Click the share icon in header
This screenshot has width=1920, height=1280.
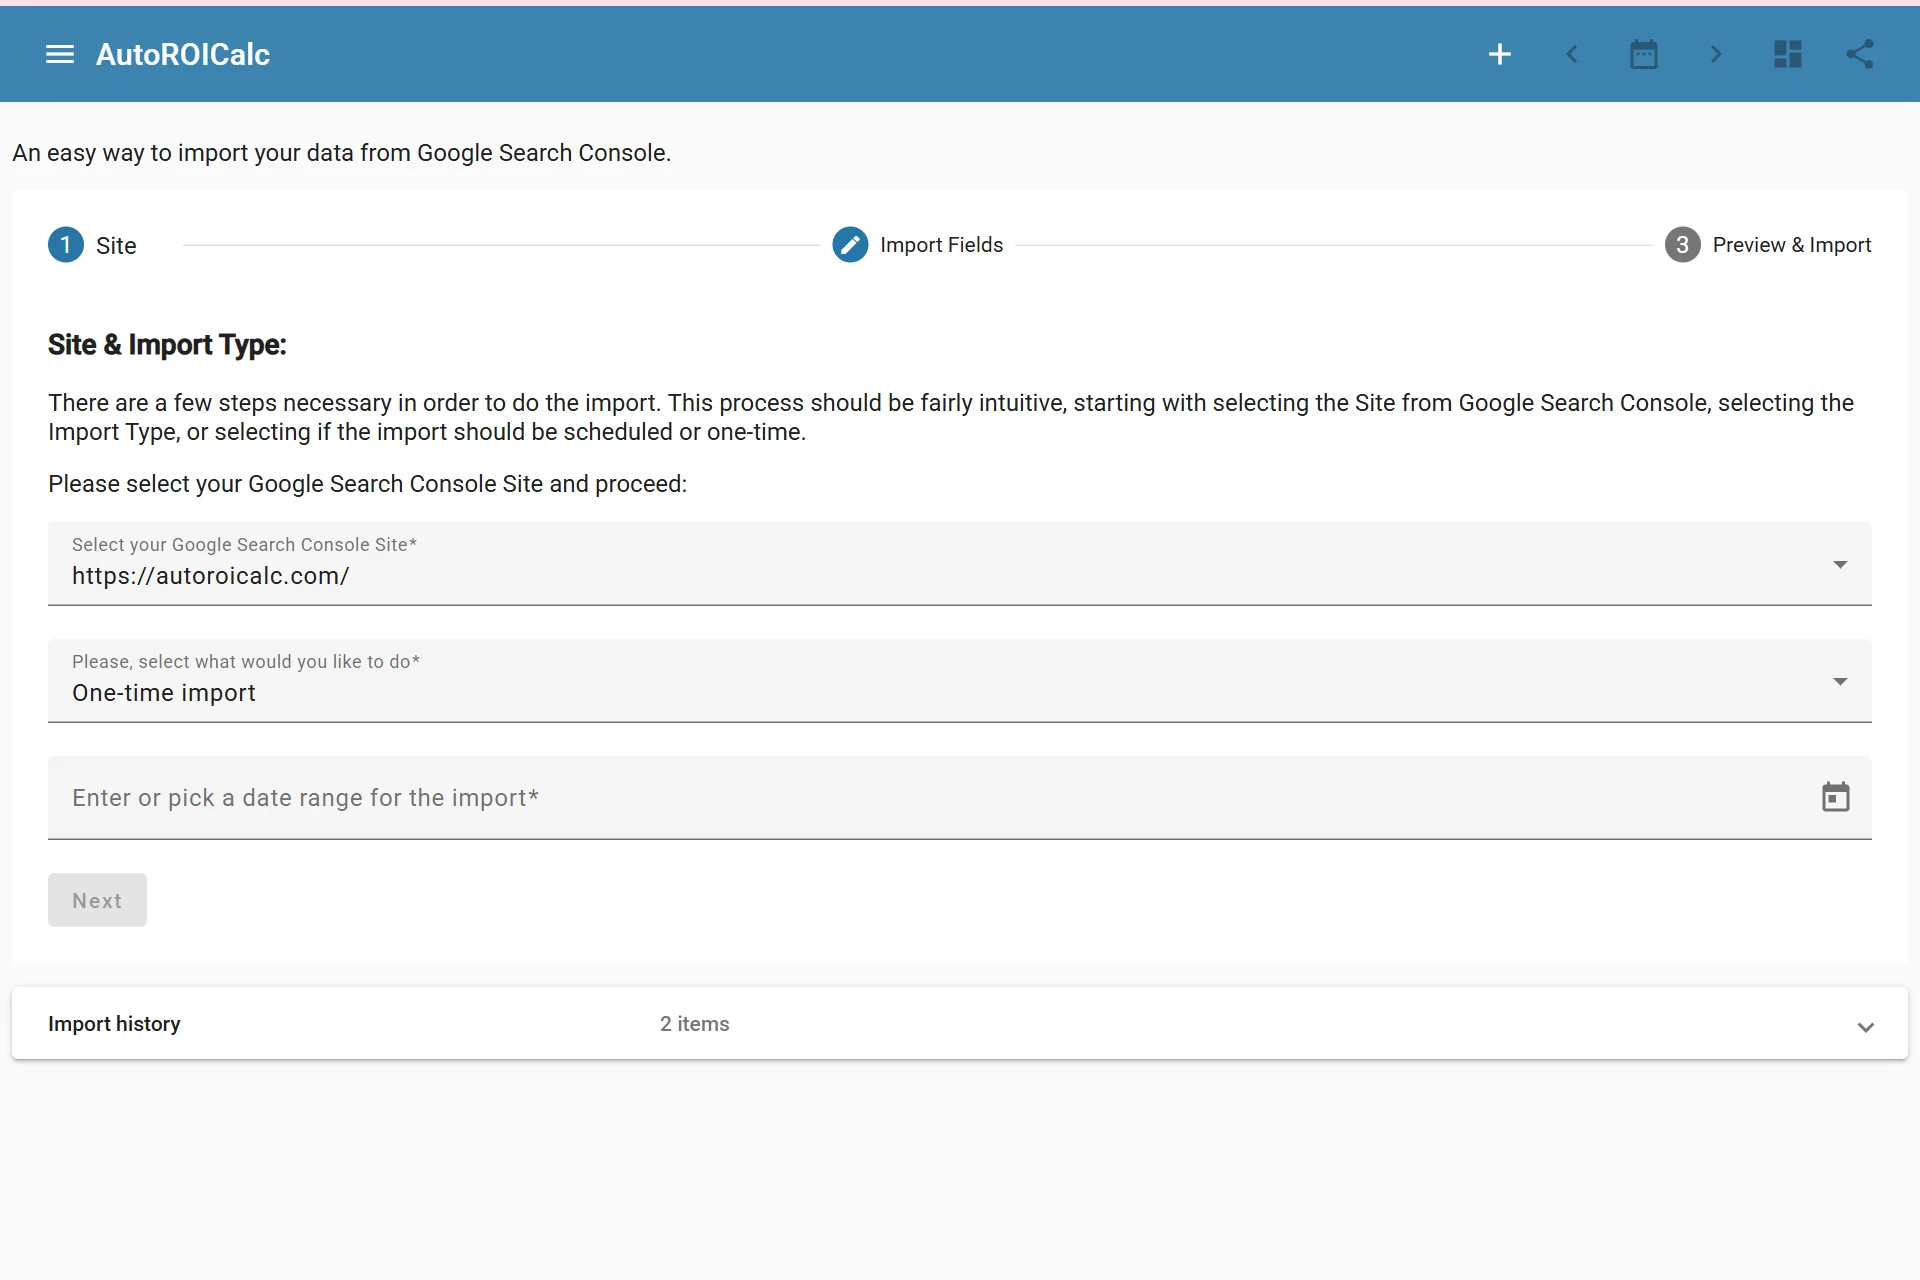point(1859,54)
